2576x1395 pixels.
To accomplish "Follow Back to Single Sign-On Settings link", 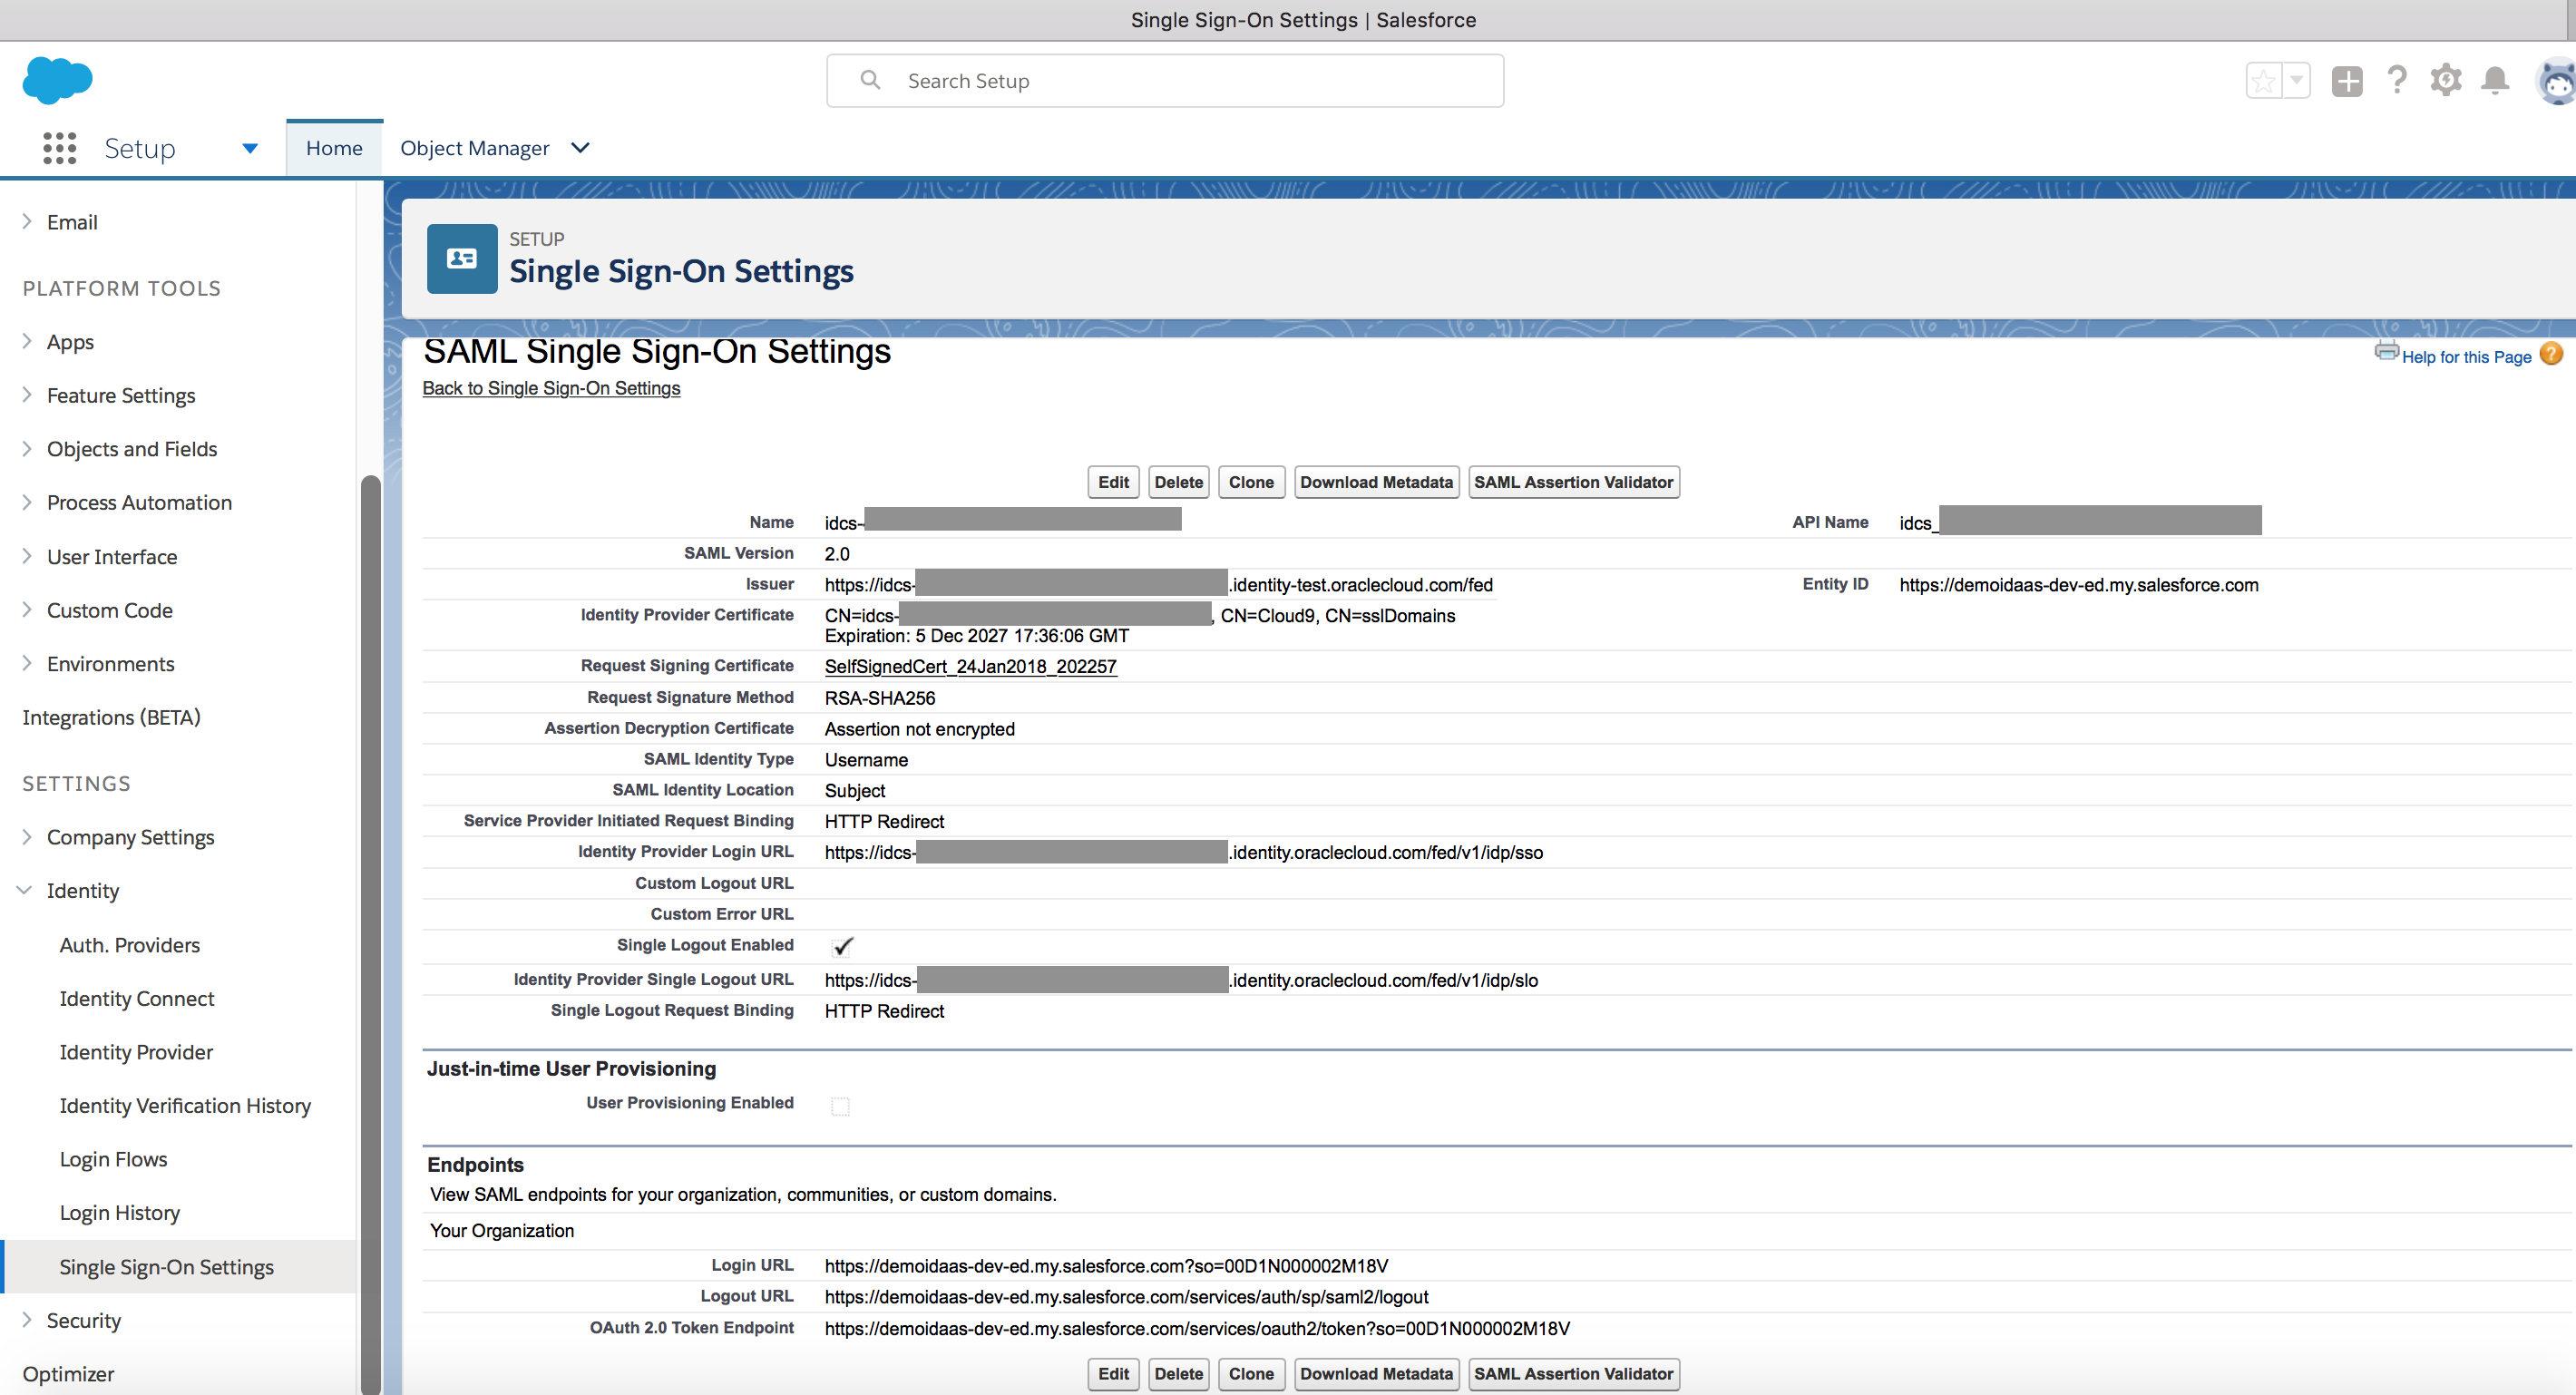I will click(x=551, y=388).
